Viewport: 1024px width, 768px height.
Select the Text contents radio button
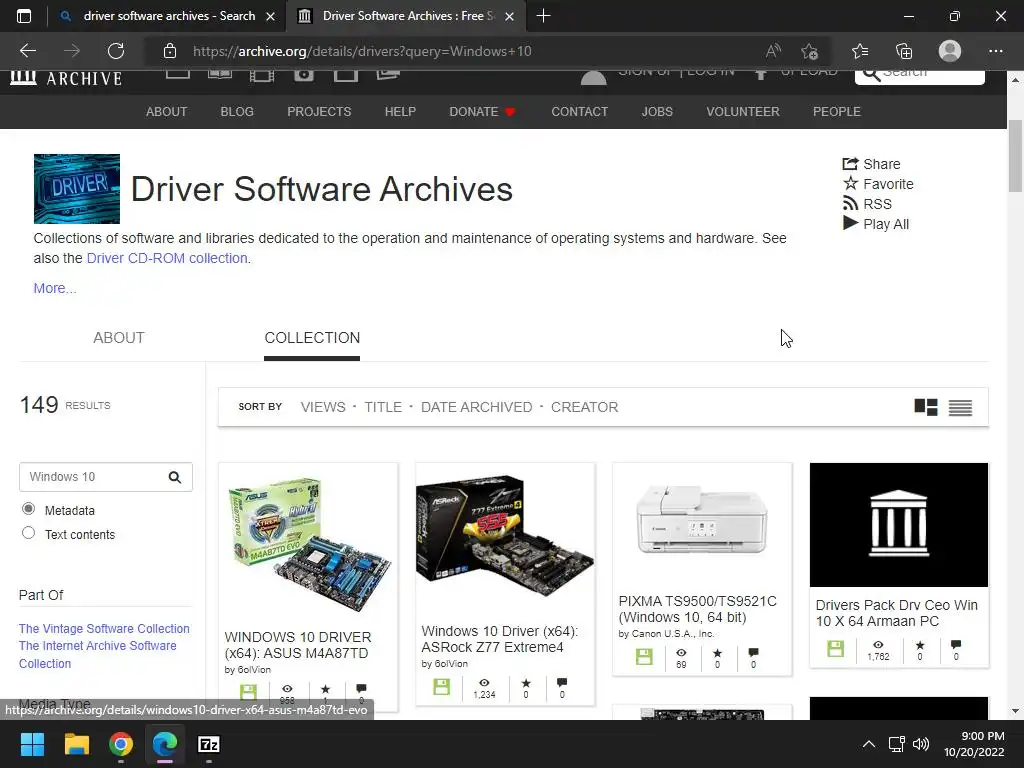point(28,533)
